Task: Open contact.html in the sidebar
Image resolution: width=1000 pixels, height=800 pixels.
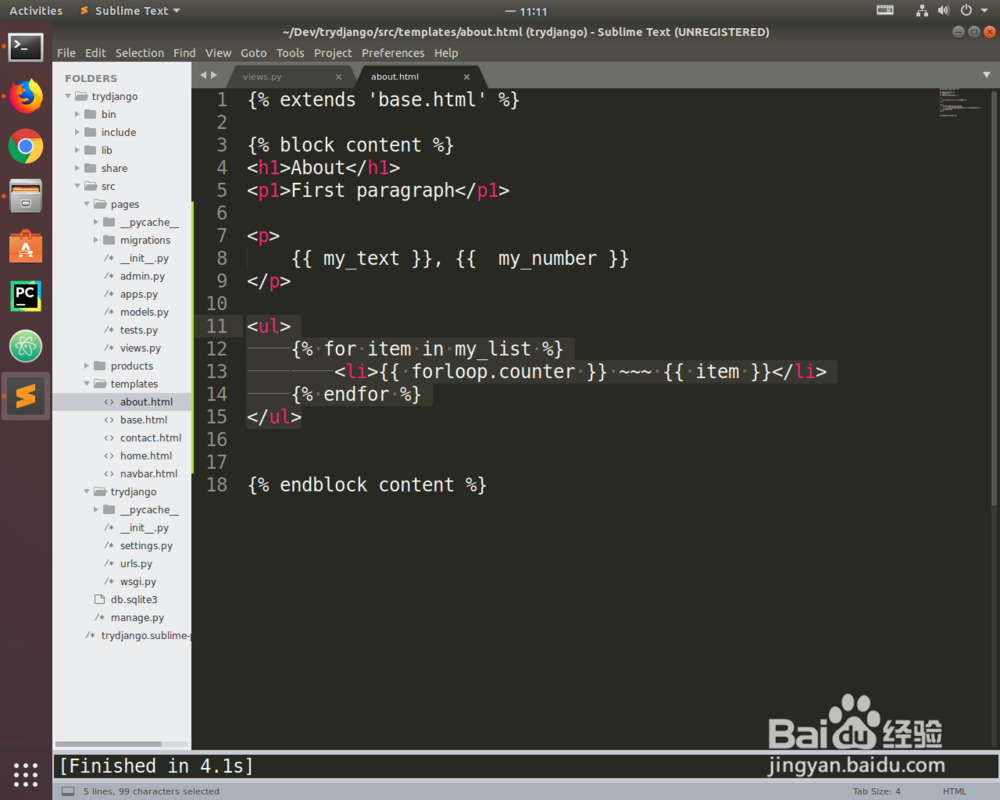Action: (151, 438)
